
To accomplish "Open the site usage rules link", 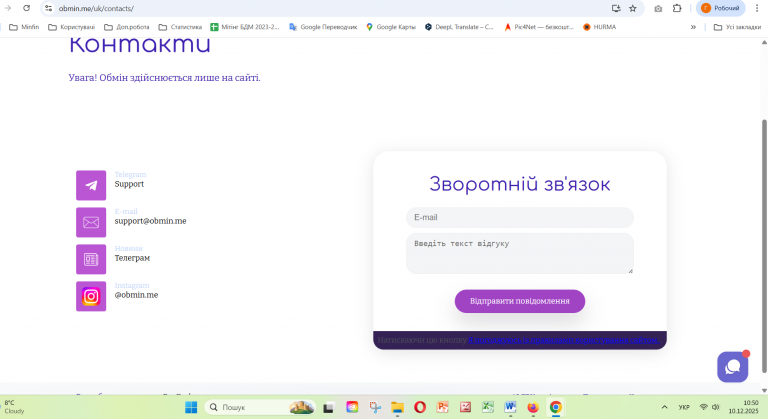I will (564, 340).
